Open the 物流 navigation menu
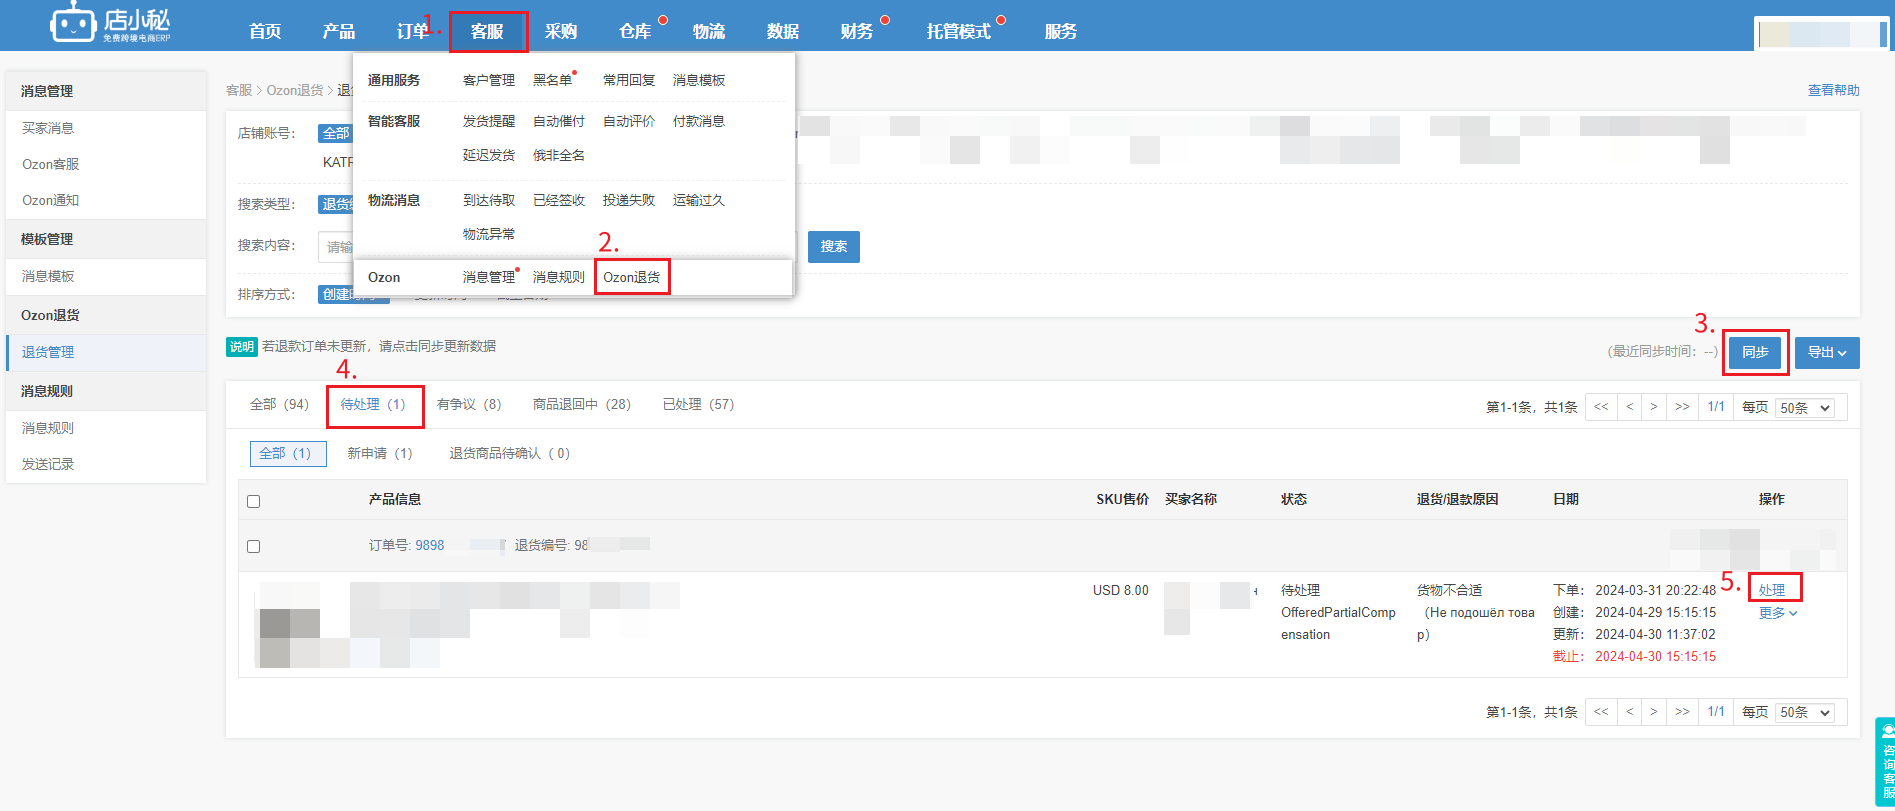This screenshot has height=811, width=1895. click(x=709, y=31)
